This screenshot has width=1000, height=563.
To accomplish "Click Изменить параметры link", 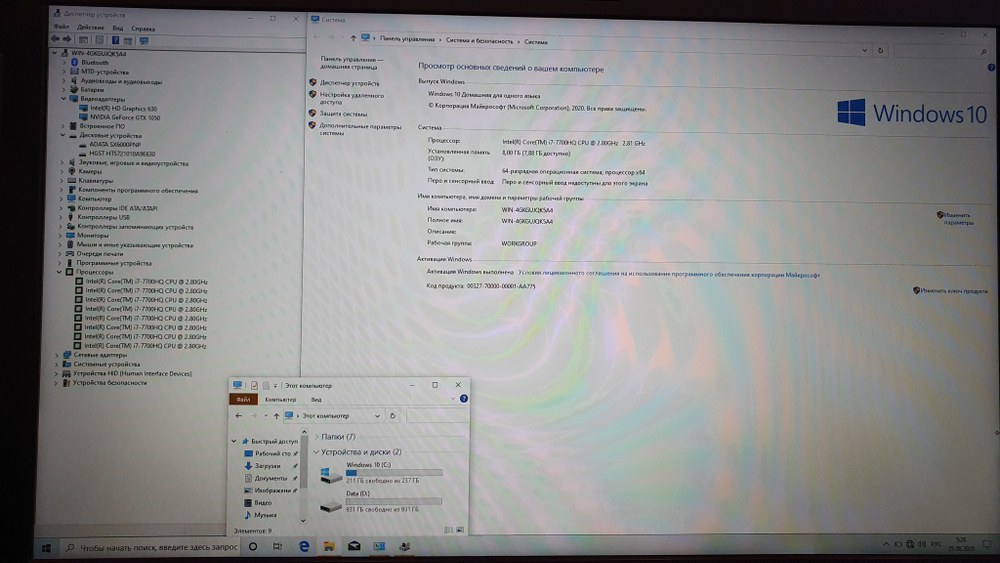I will click(958, 219).
